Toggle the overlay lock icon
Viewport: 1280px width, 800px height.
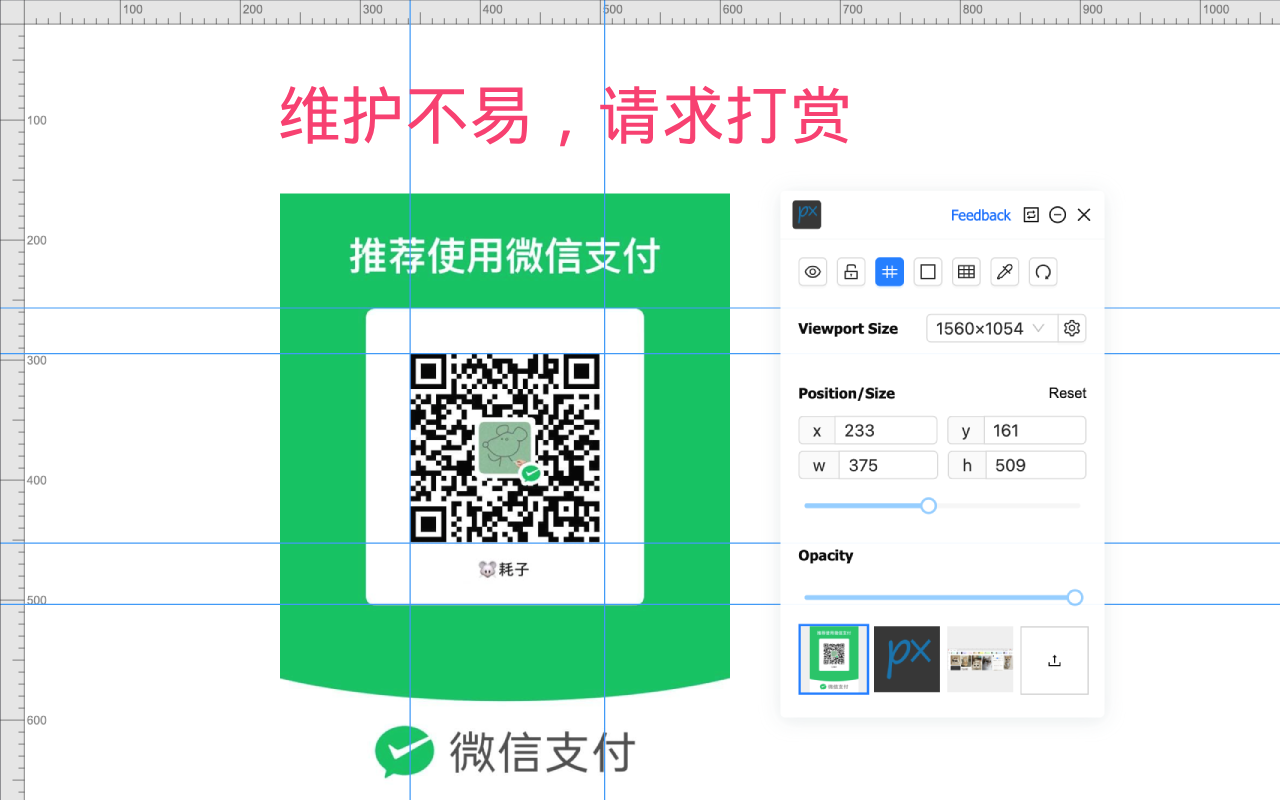tap(851, 272)
